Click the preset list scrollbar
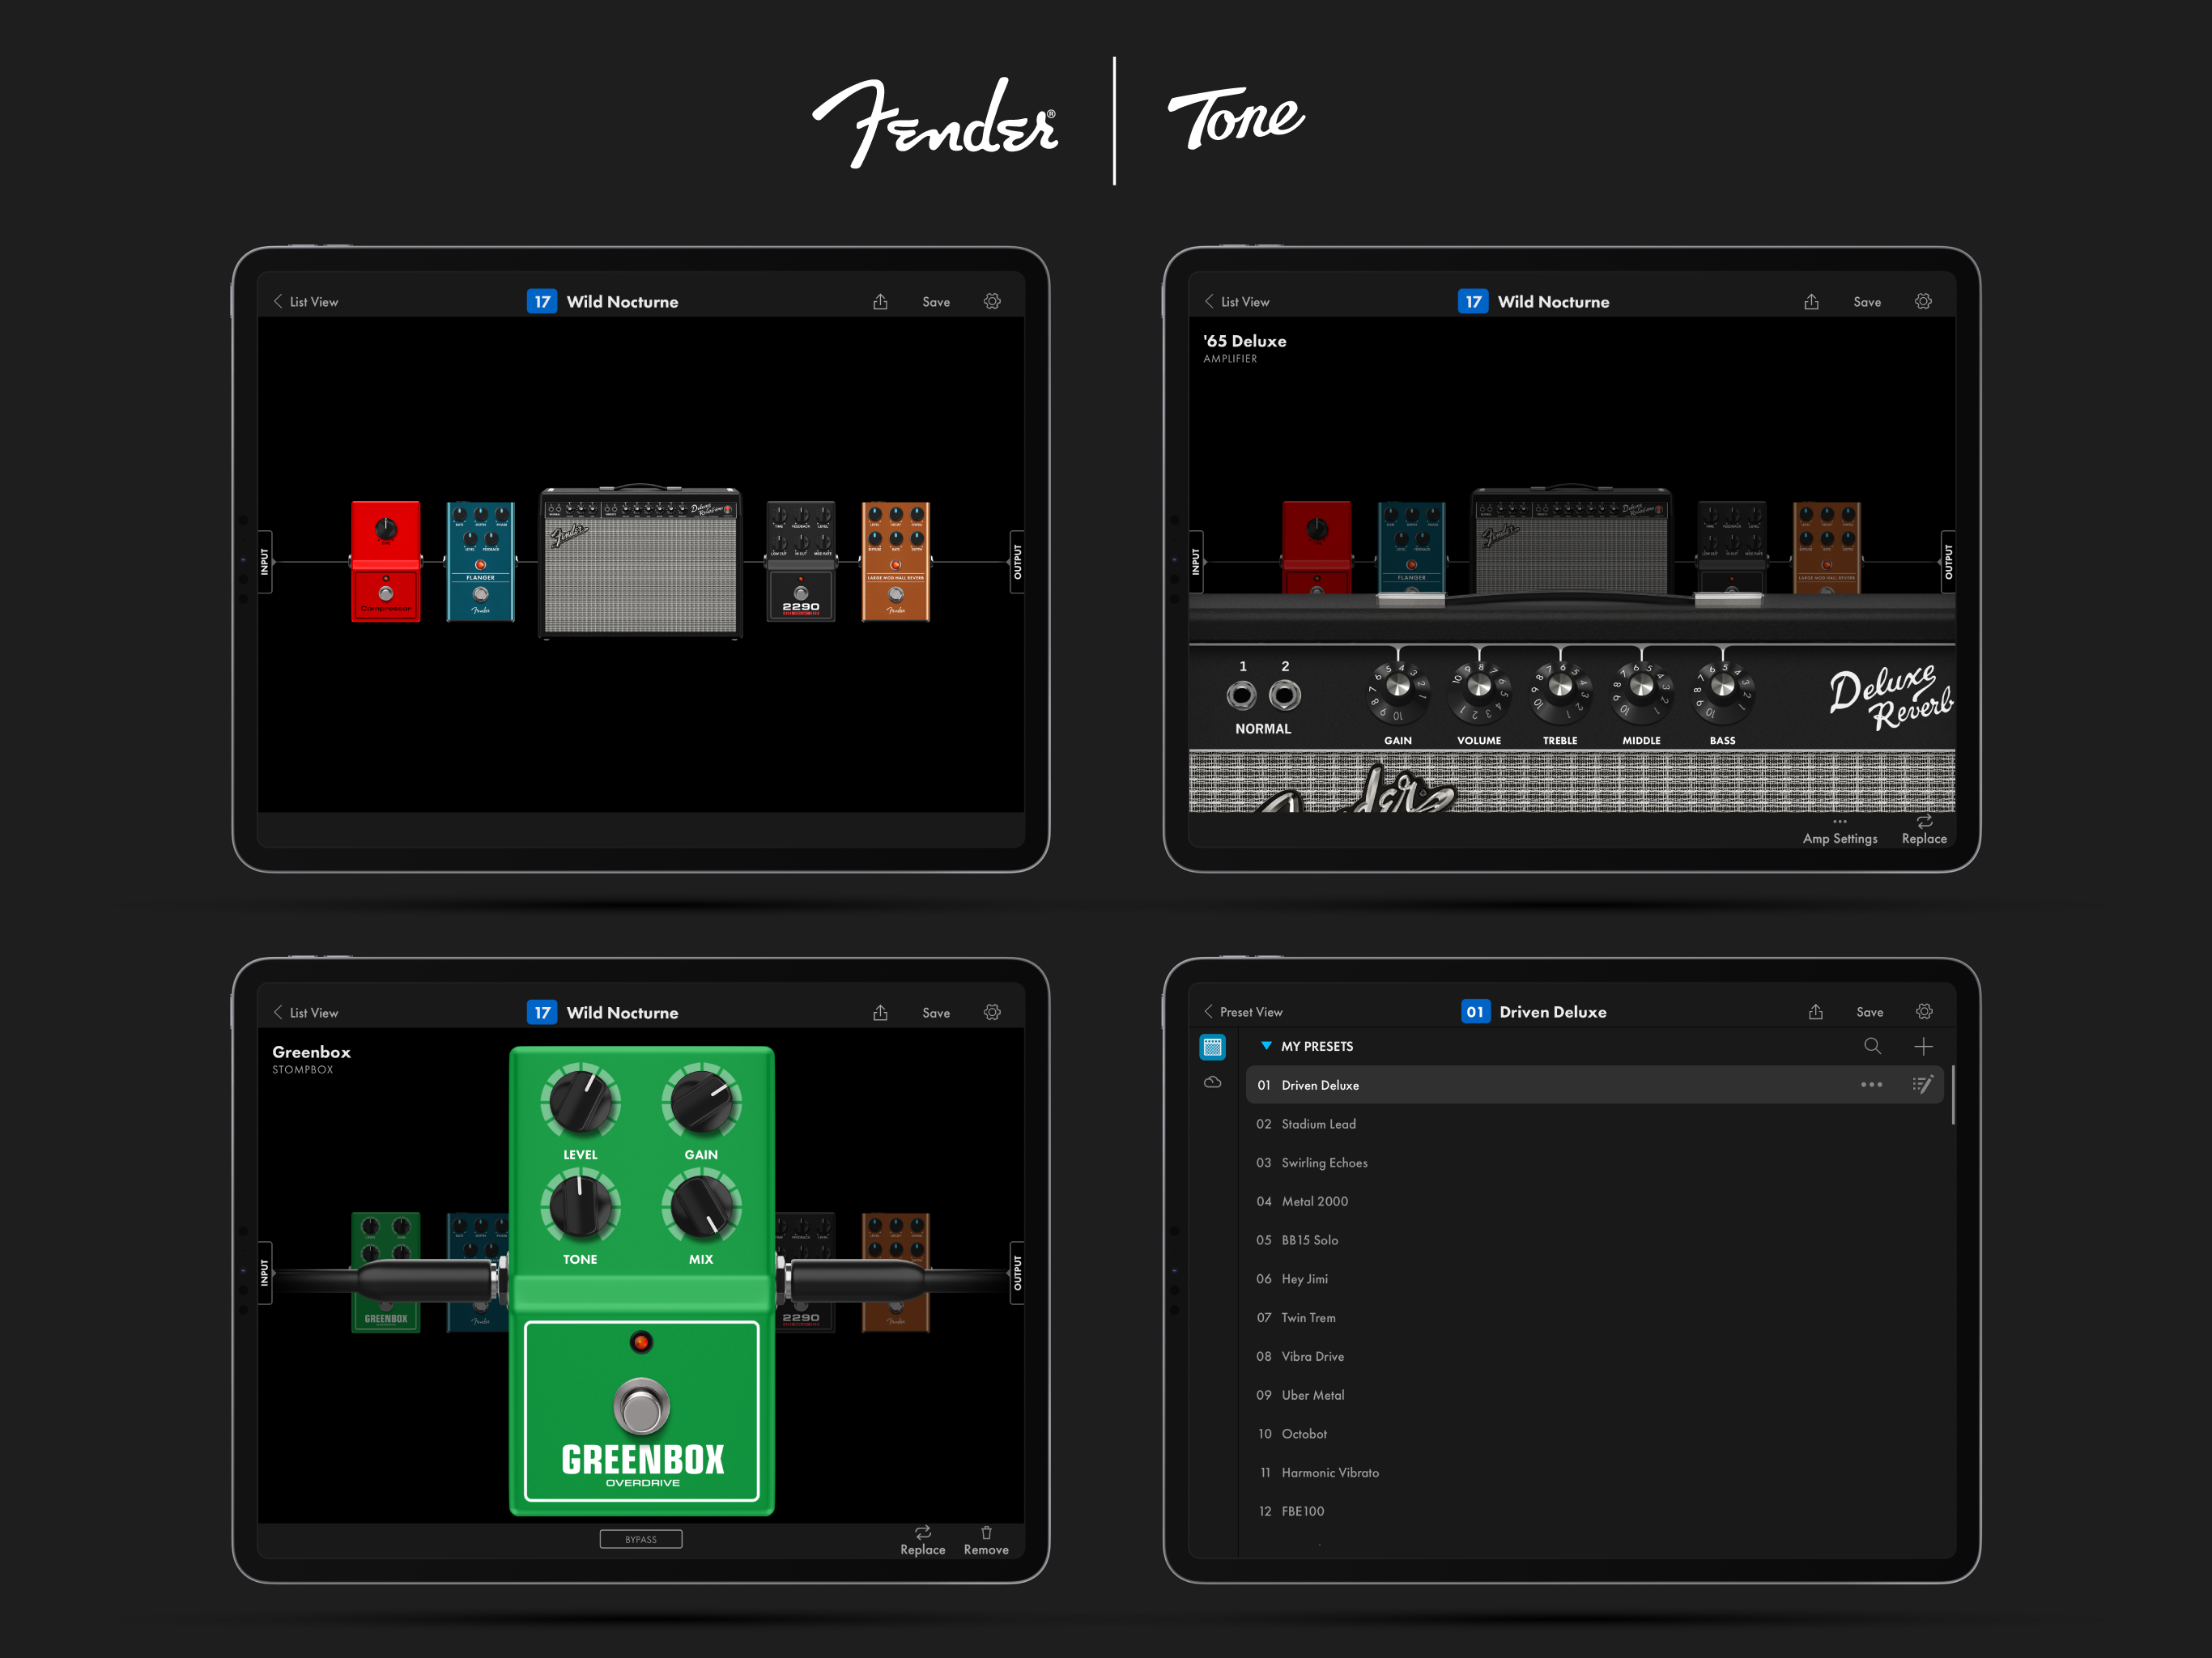Viewport: 2212px width, 1658px height. [x=1952, y=1094]
